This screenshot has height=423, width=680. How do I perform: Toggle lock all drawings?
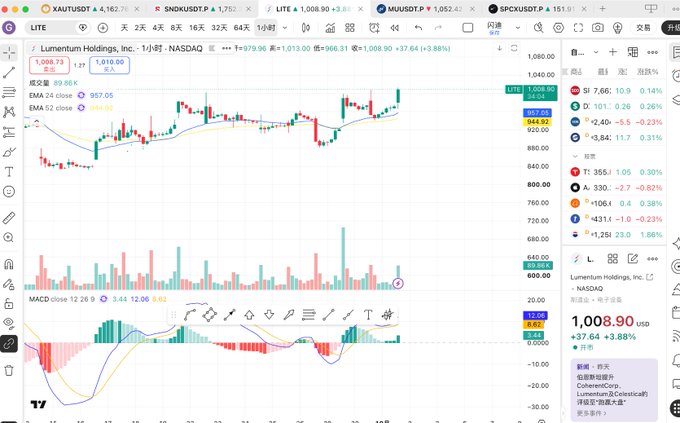point(9,304)
